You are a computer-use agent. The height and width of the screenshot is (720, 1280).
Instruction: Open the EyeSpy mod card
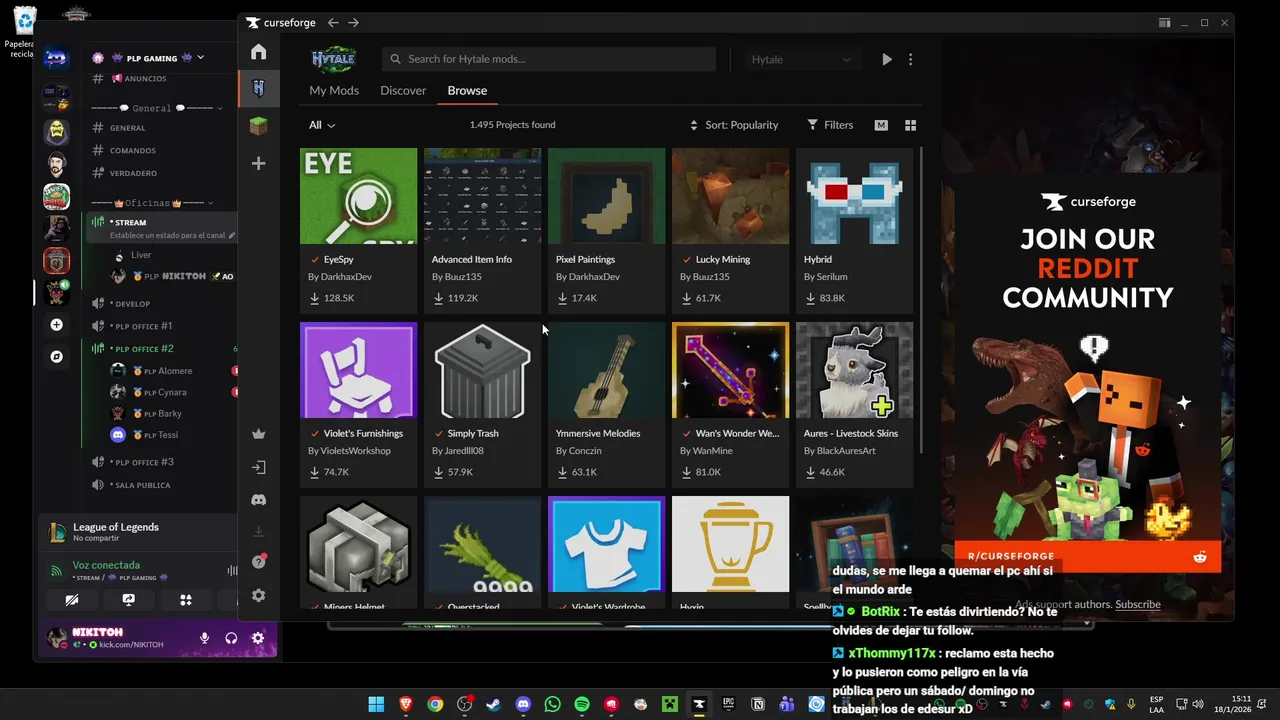(x=358, y=230)
